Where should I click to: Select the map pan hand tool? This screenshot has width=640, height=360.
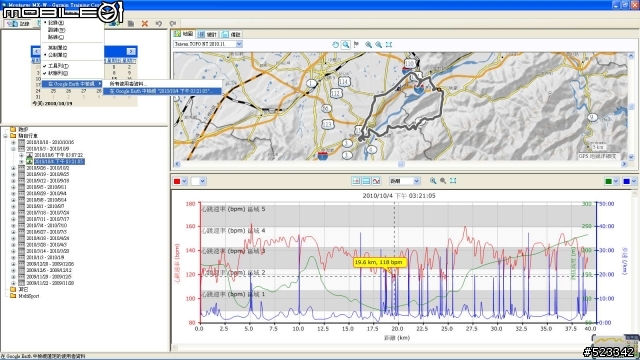coord(335,44)
